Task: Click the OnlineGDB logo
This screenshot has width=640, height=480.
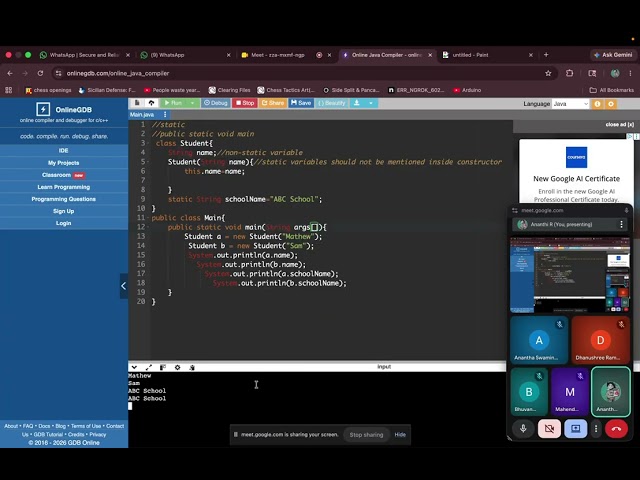Action: pyautogui.click(x=64, y=109)
